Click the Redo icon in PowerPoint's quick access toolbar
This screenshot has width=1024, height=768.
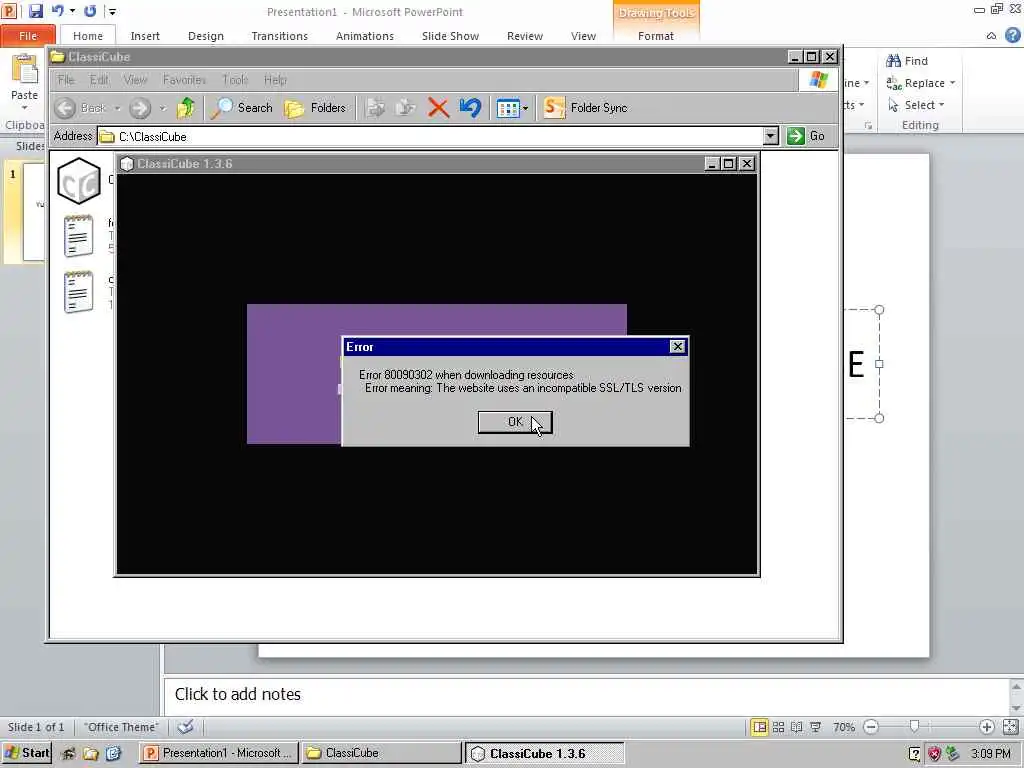[90, 11]
